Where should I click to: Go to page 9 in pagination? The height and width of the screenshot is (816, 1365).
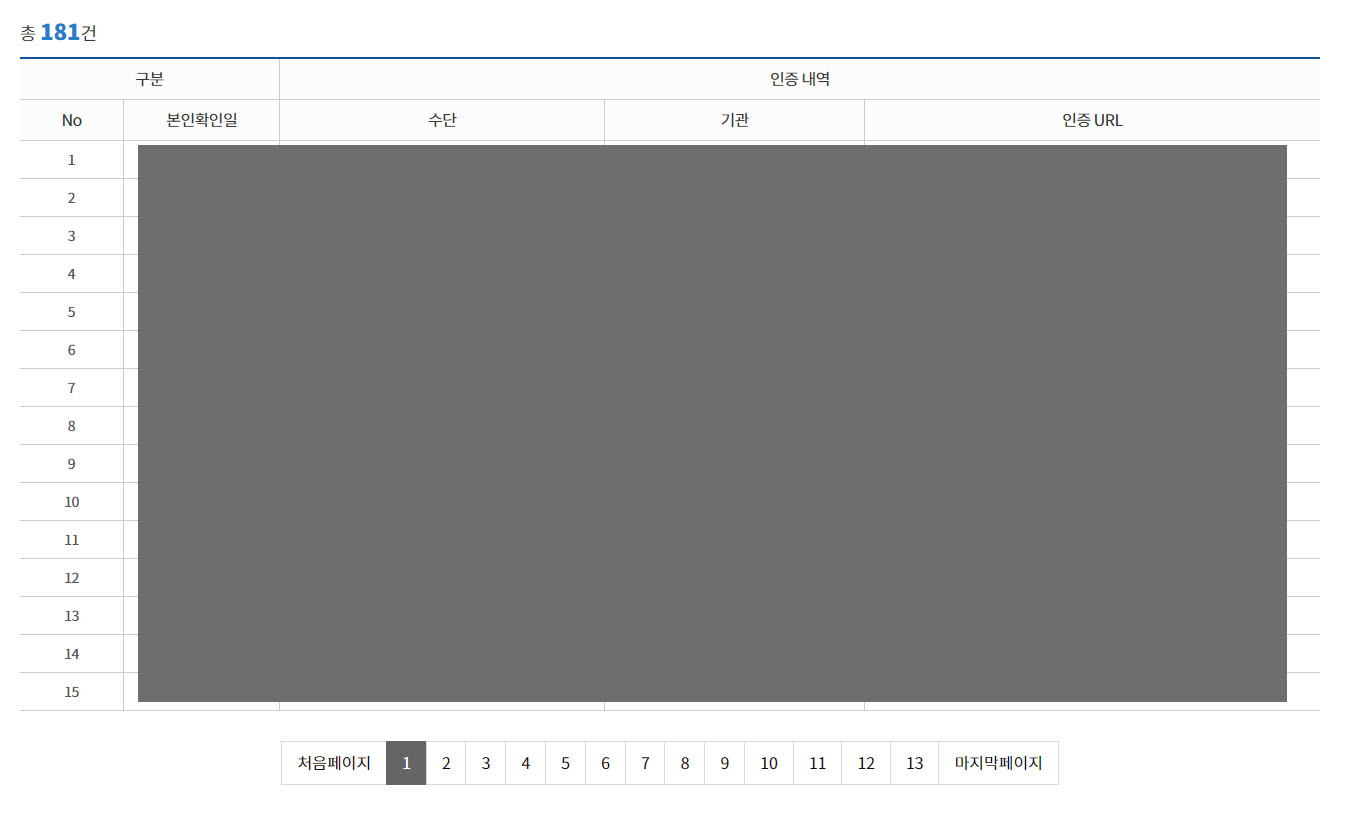[724, 763]
